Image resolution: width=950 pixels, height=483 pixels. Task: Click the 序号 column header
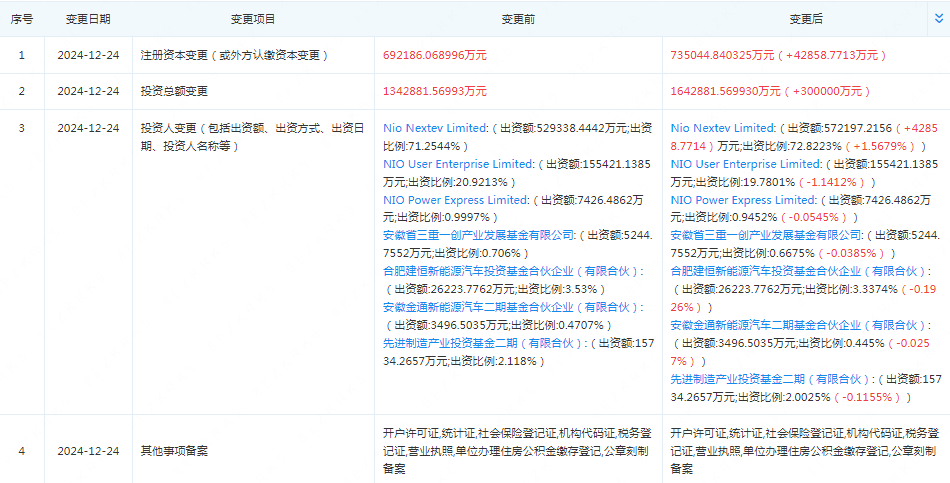[x=22, y=19]
